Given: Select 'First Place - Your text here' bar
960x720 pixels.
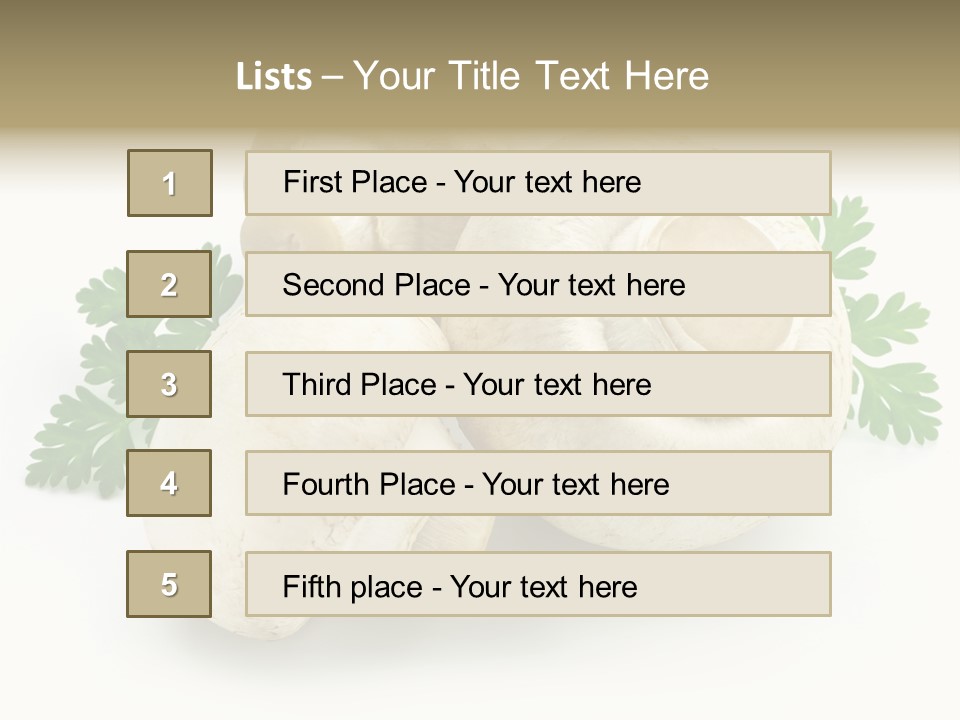Looking at the screenshot, I should pyautogui.click(x=538, y=183).
